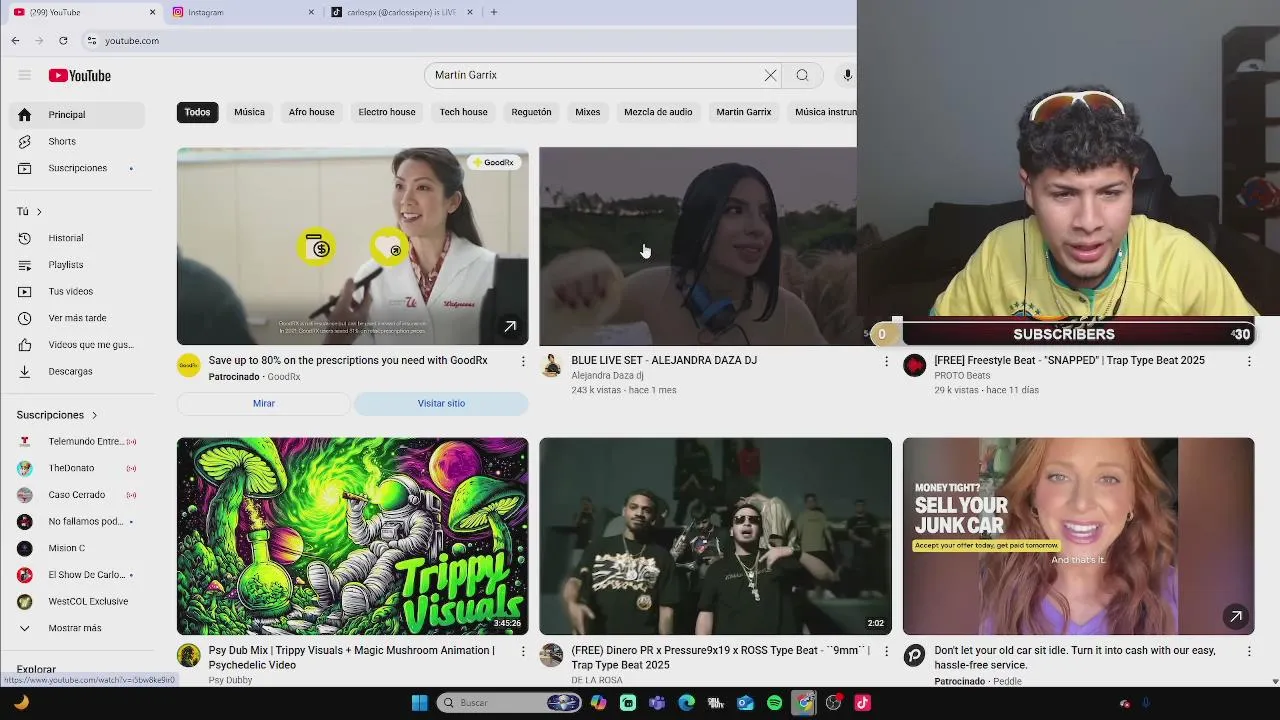This screenshot has width=1280, height=720.
Task: Open Caso Cerrado channel subscription
Action: 77,495
